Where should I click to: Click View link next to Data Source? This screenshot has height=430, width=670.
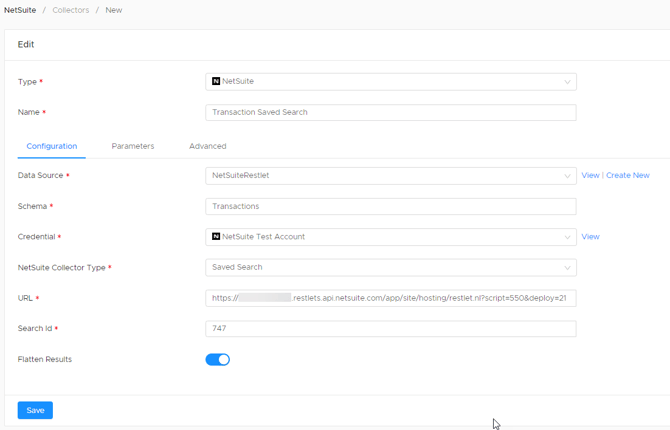pos(590,175)
